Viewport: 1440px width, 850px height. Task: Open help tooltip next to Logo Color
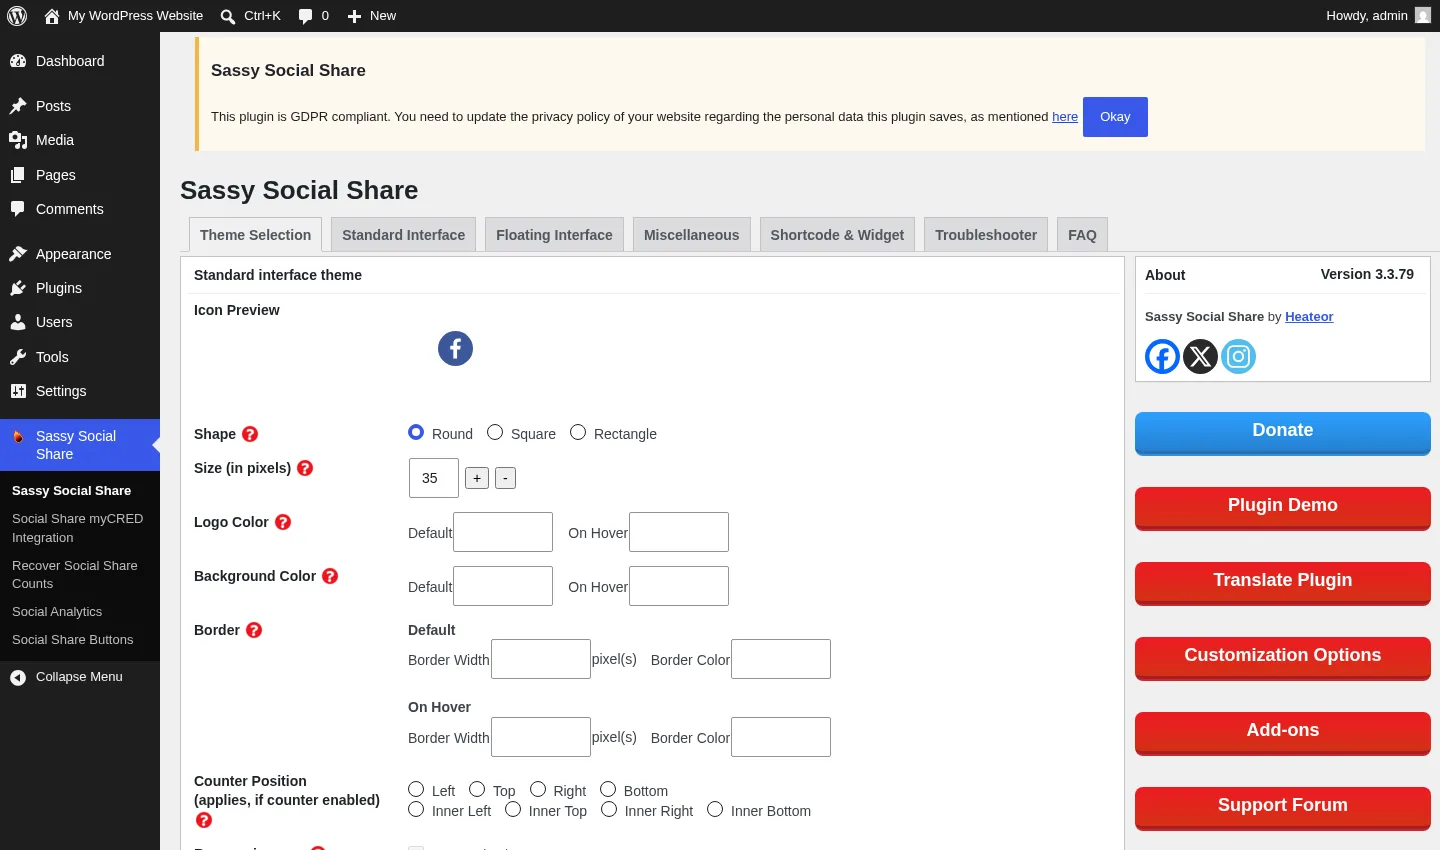[283, 522]
